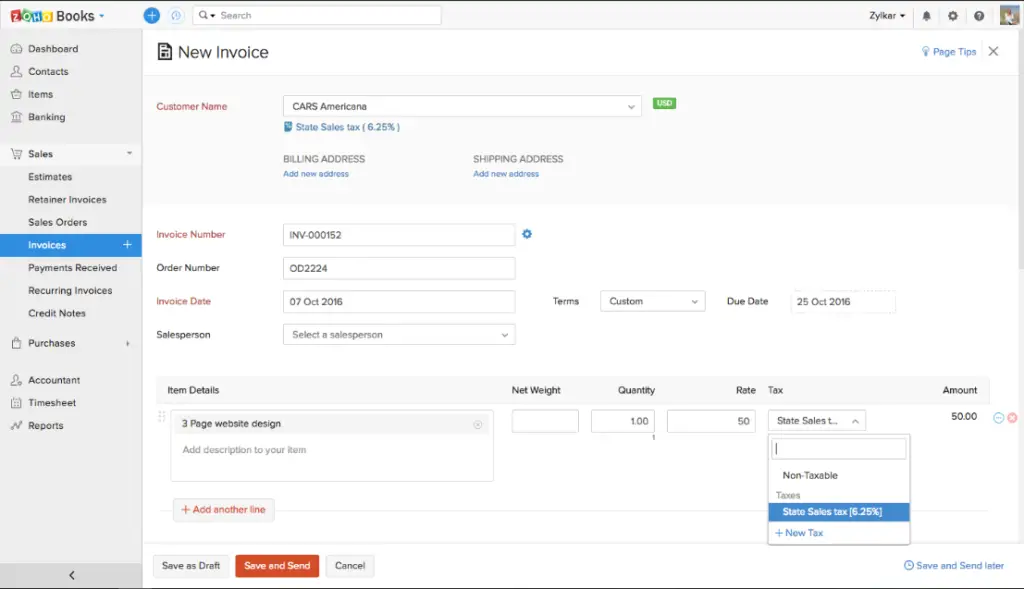The width and height of the screenshot is (1024, 589).
Task: Add new shipping address
Action: (505, 174)
